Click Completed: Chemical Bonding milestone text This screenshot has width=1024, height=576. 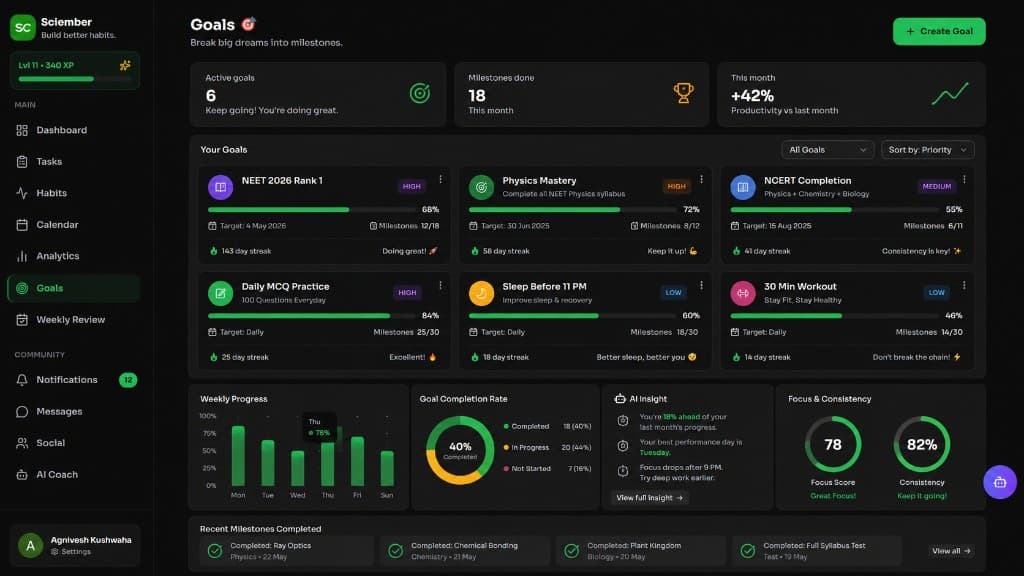[x=464, y=545]
